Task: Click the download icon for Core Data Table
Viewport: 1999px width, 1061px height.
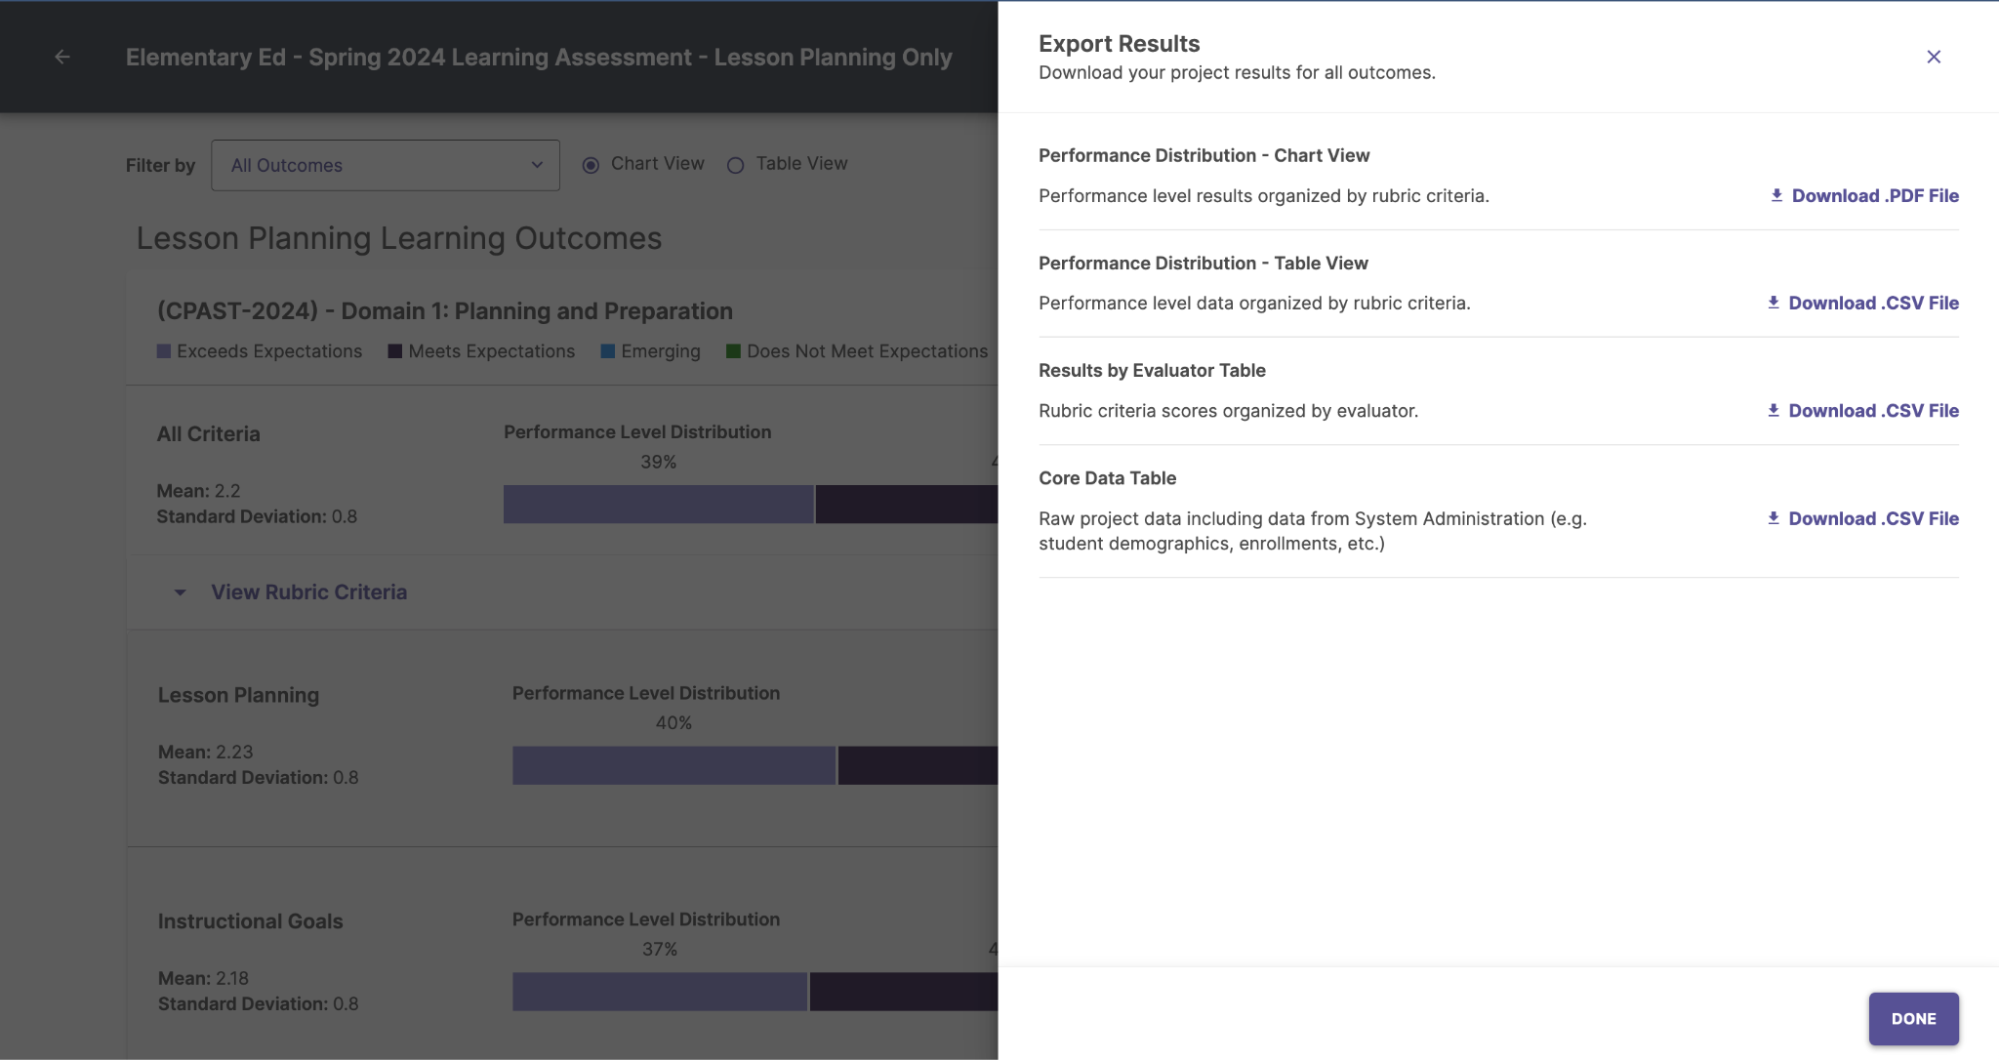Action: tap(1771, 518)
